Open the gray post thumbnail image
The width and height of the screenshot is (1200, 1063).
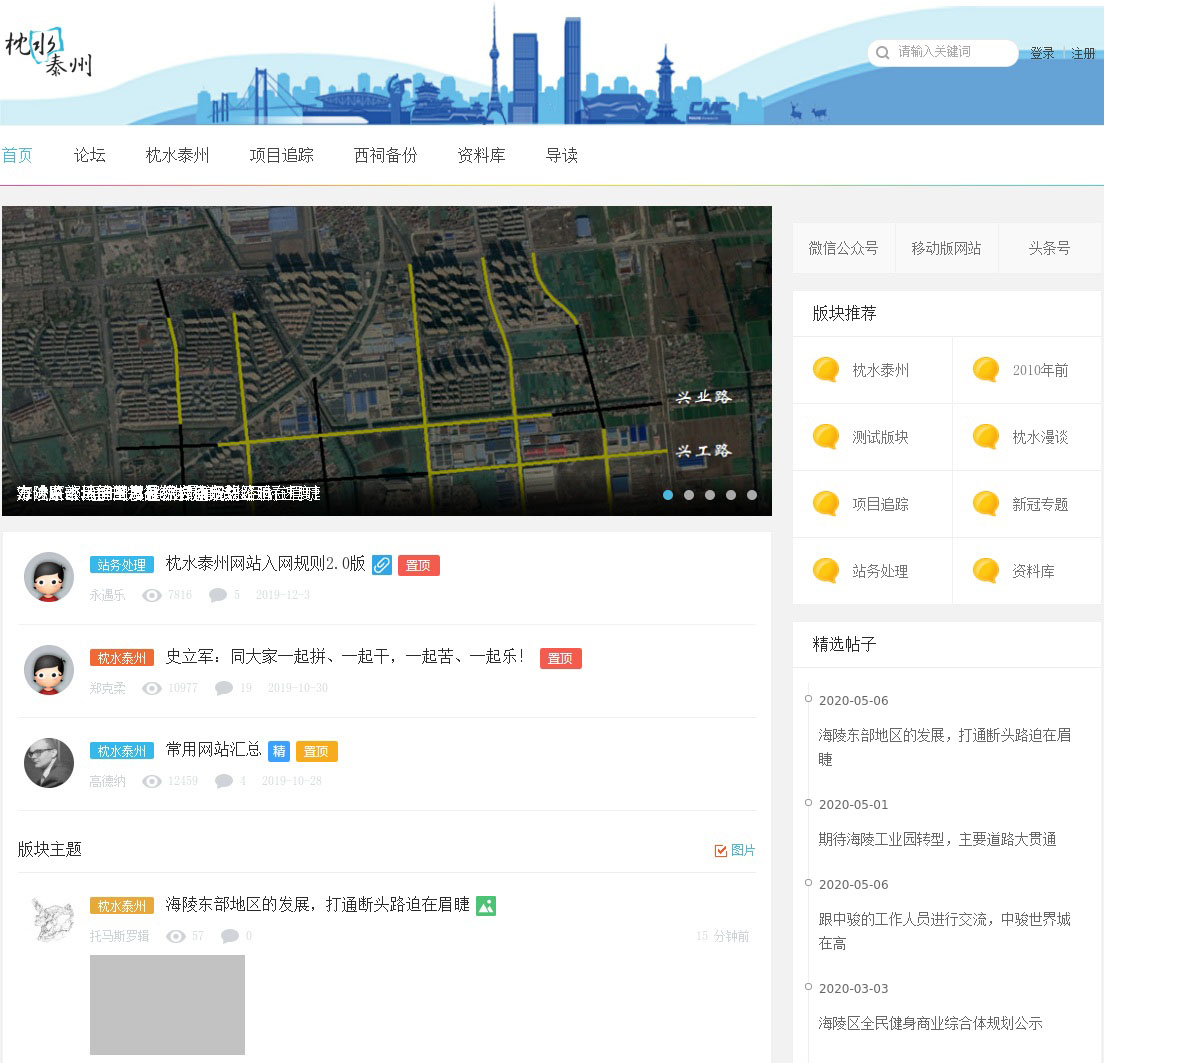tap(167, 1004)
